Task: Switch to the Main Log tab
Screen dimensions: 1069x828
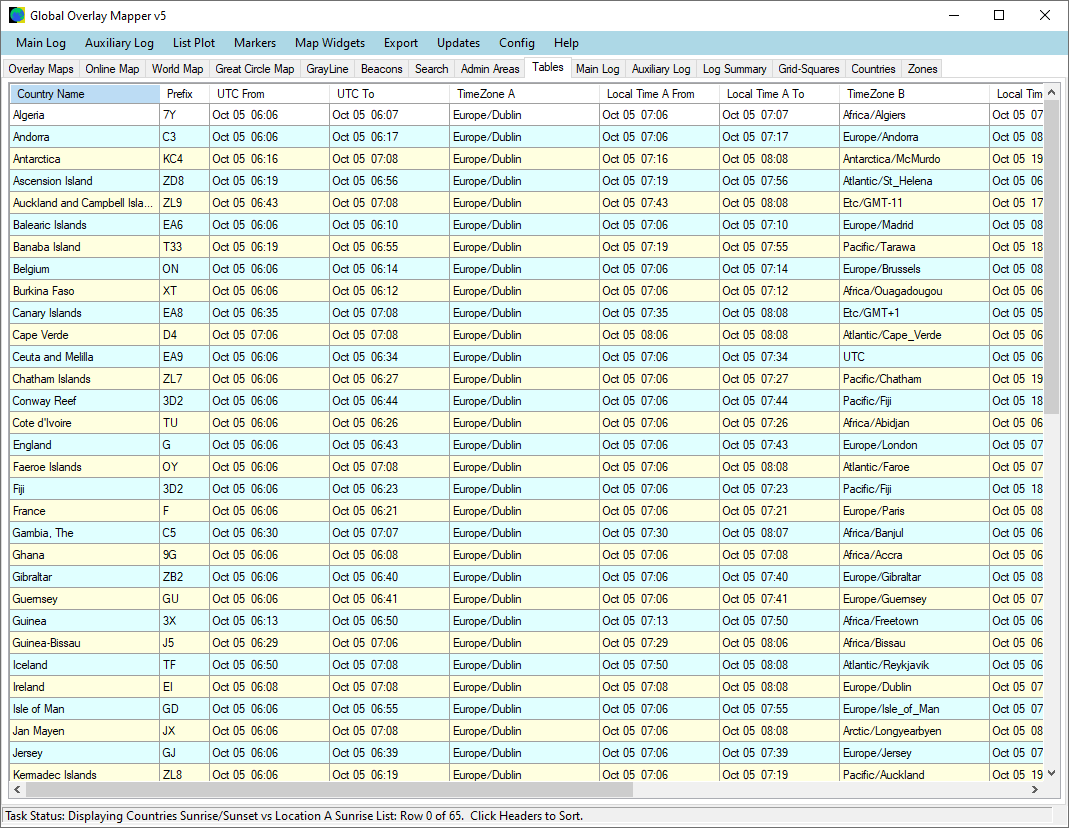Action: (x=597, y=69)
